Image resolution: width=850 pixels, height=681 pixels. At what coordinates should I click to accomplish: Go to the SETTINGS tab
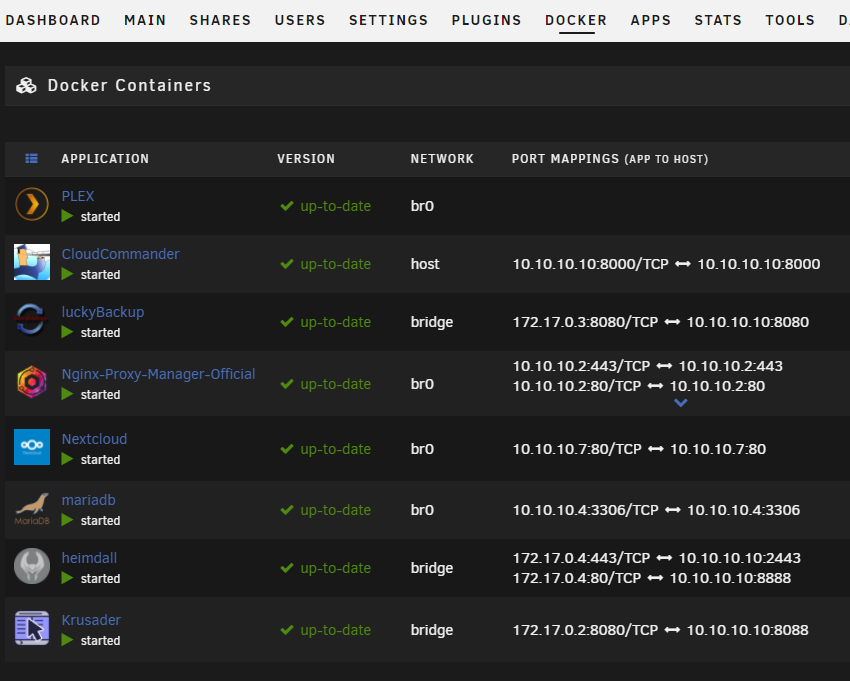point(388,20)
